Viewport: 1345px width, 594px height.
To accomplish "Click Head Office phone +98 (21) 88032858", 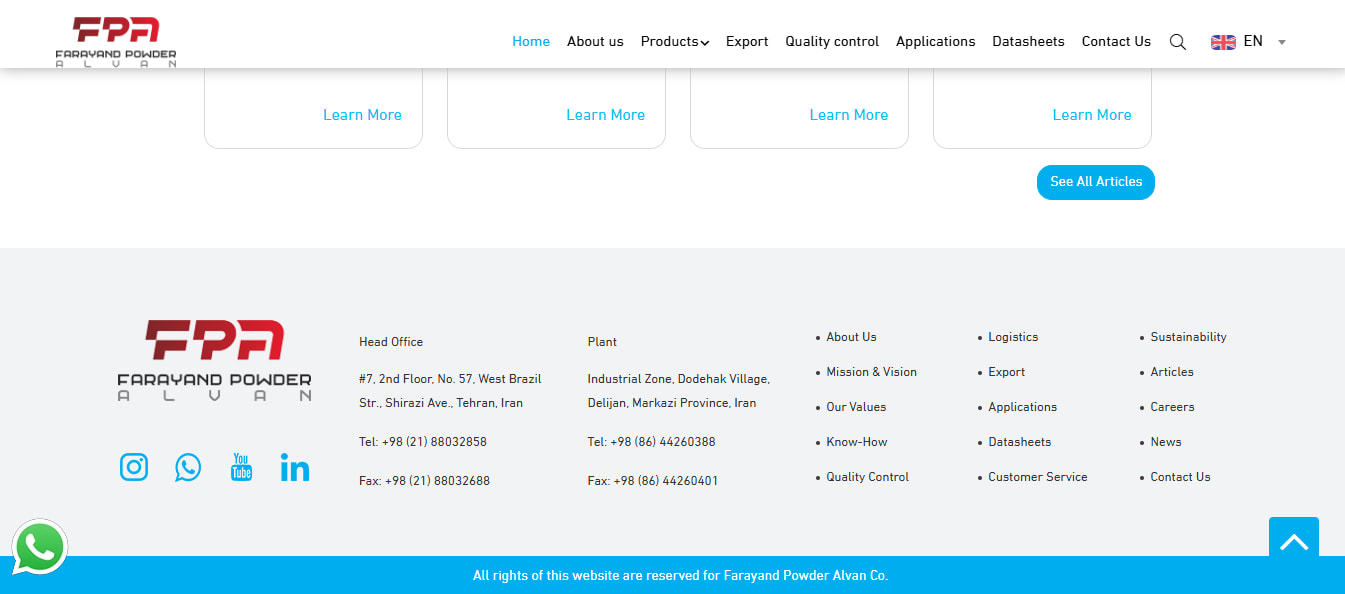I will tap(423, 442).
